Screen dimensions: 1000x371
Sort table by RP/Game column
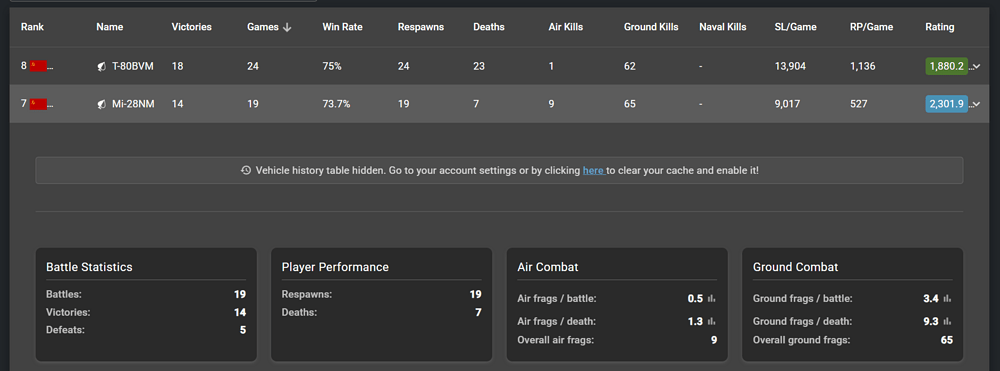point(871,27)
